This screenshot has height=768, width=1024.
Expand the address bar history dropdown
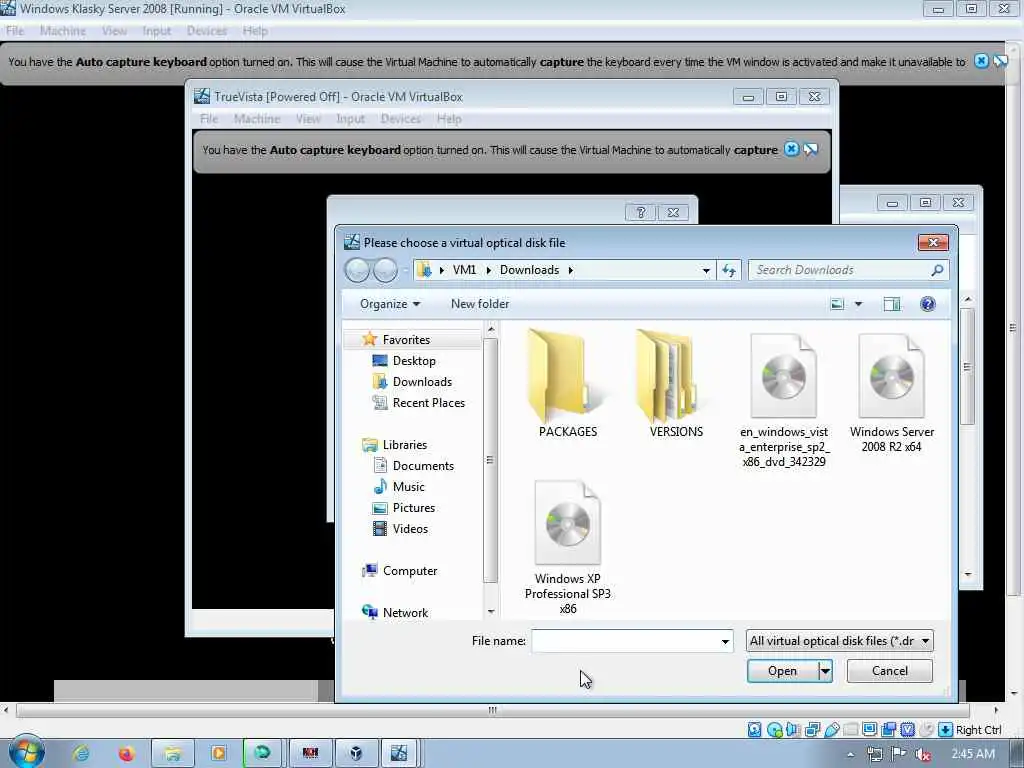(706, 270)
